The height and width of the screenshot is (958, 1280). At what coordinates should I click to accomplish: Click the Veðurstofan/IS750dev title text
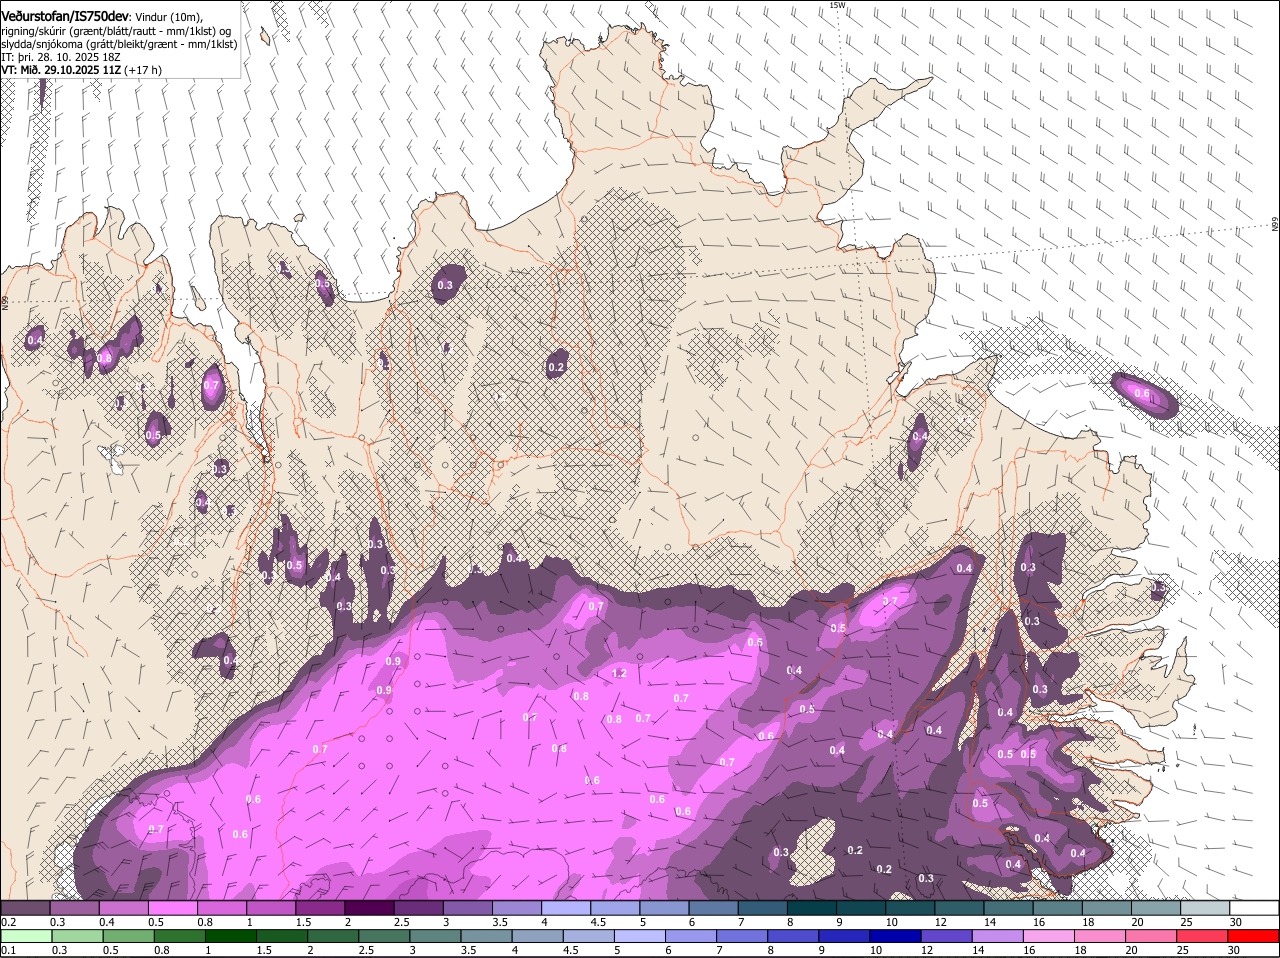point(65,17)
